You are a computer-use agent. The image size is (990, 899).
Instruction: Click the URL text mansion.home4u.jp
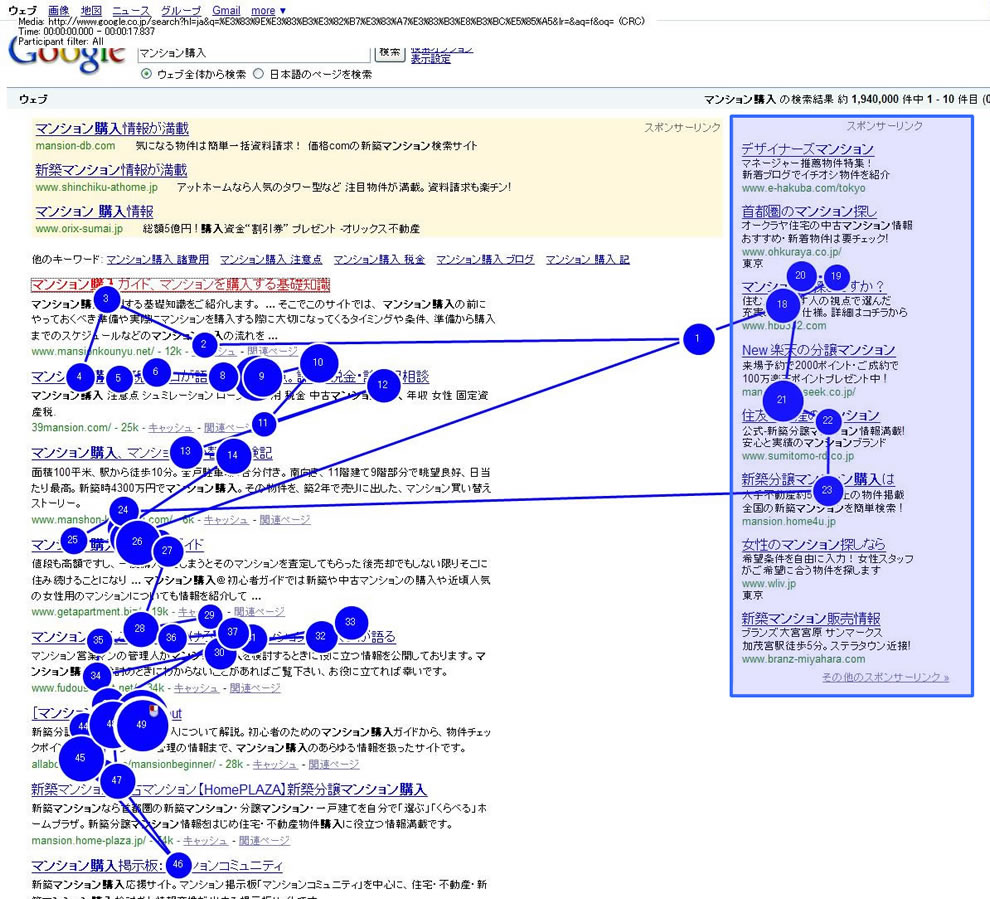(x=789, y=521)
